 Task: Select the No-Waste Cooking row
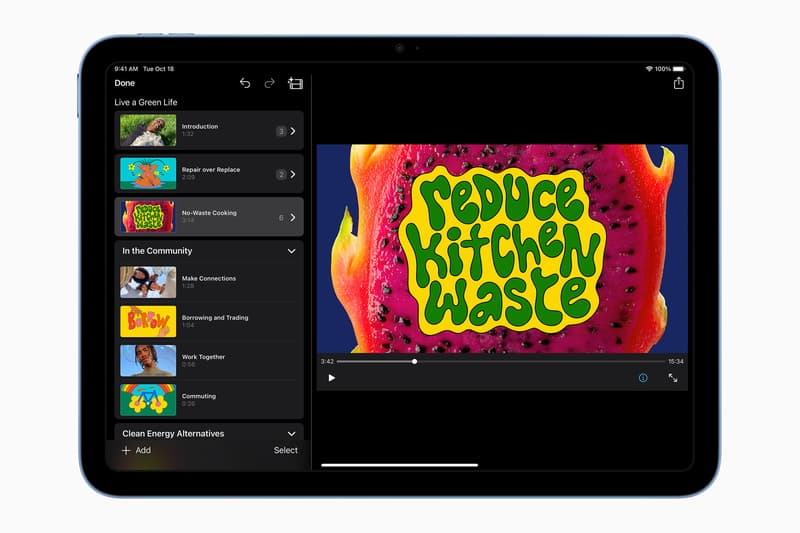coord(209,217)
